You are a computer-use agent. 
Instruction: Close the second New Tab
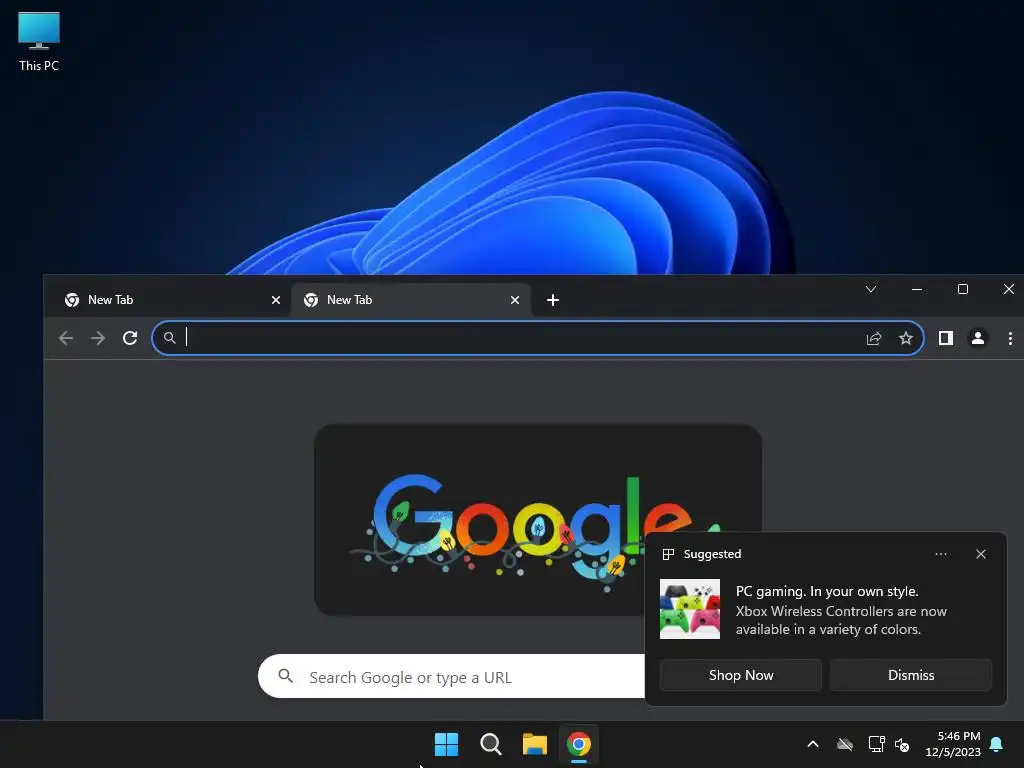(515, 300)
